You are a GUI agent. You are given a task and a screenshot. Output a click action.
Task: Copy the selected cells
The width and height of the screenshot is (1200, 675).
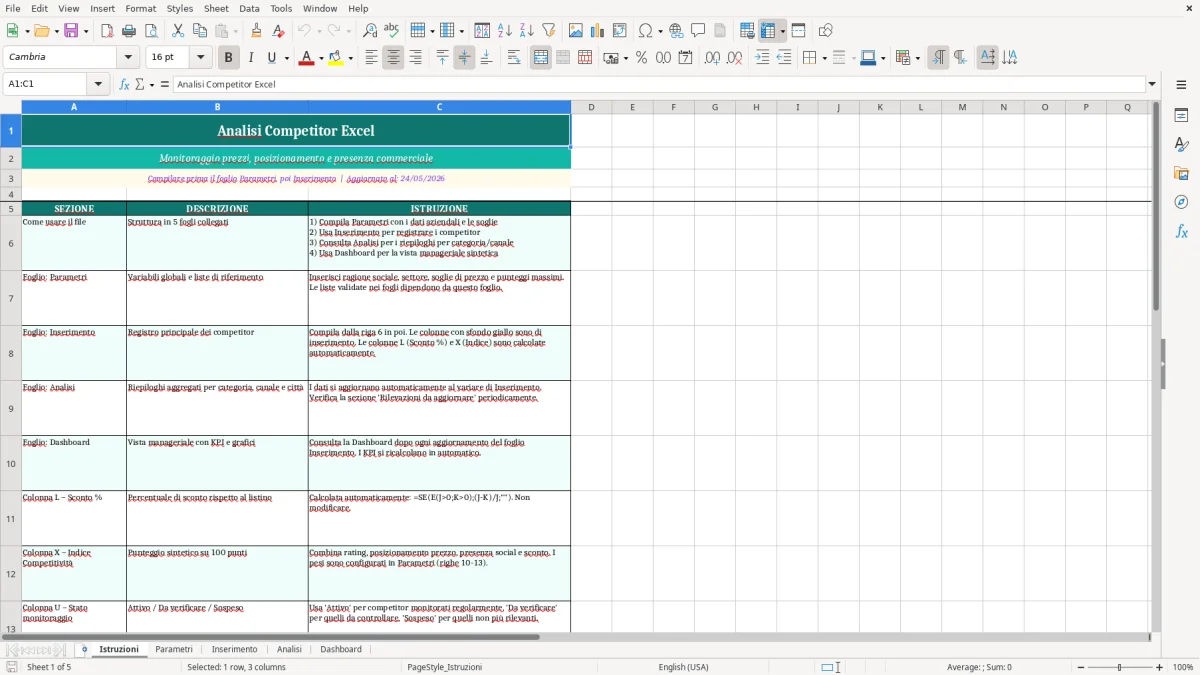tap(200, 31)
